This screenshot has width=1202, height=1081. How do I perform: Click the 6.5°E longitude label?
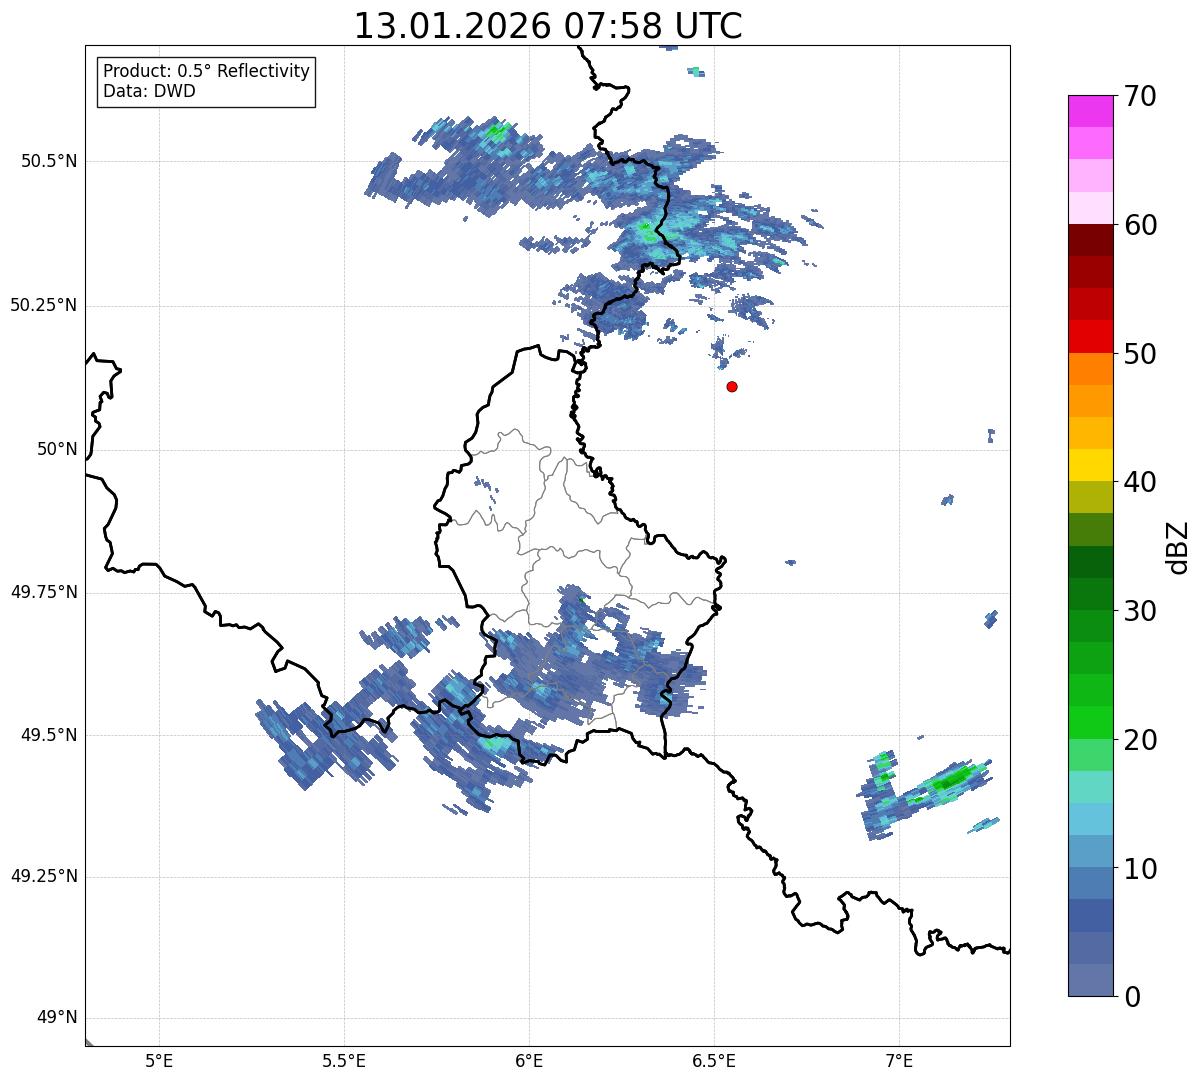(714, 1062)
